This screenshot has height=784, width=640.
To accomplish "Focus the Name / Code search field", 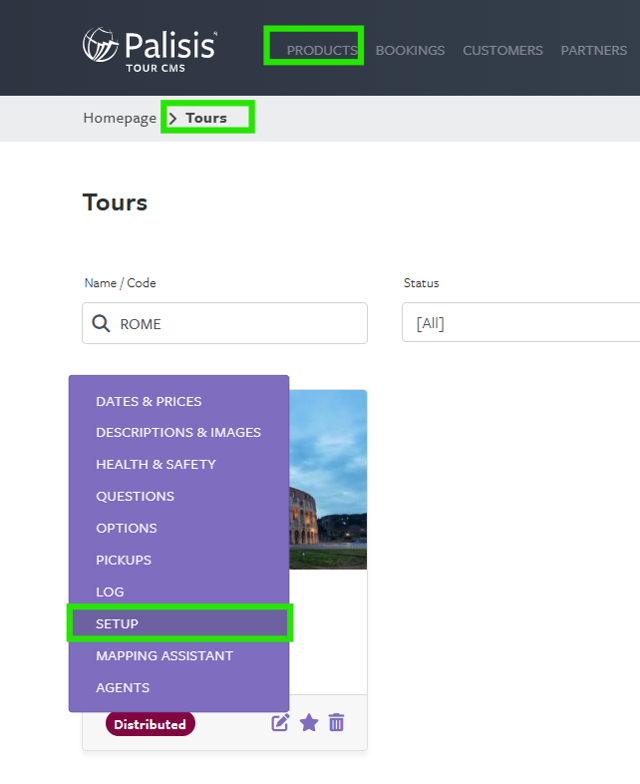I will 225,323.
